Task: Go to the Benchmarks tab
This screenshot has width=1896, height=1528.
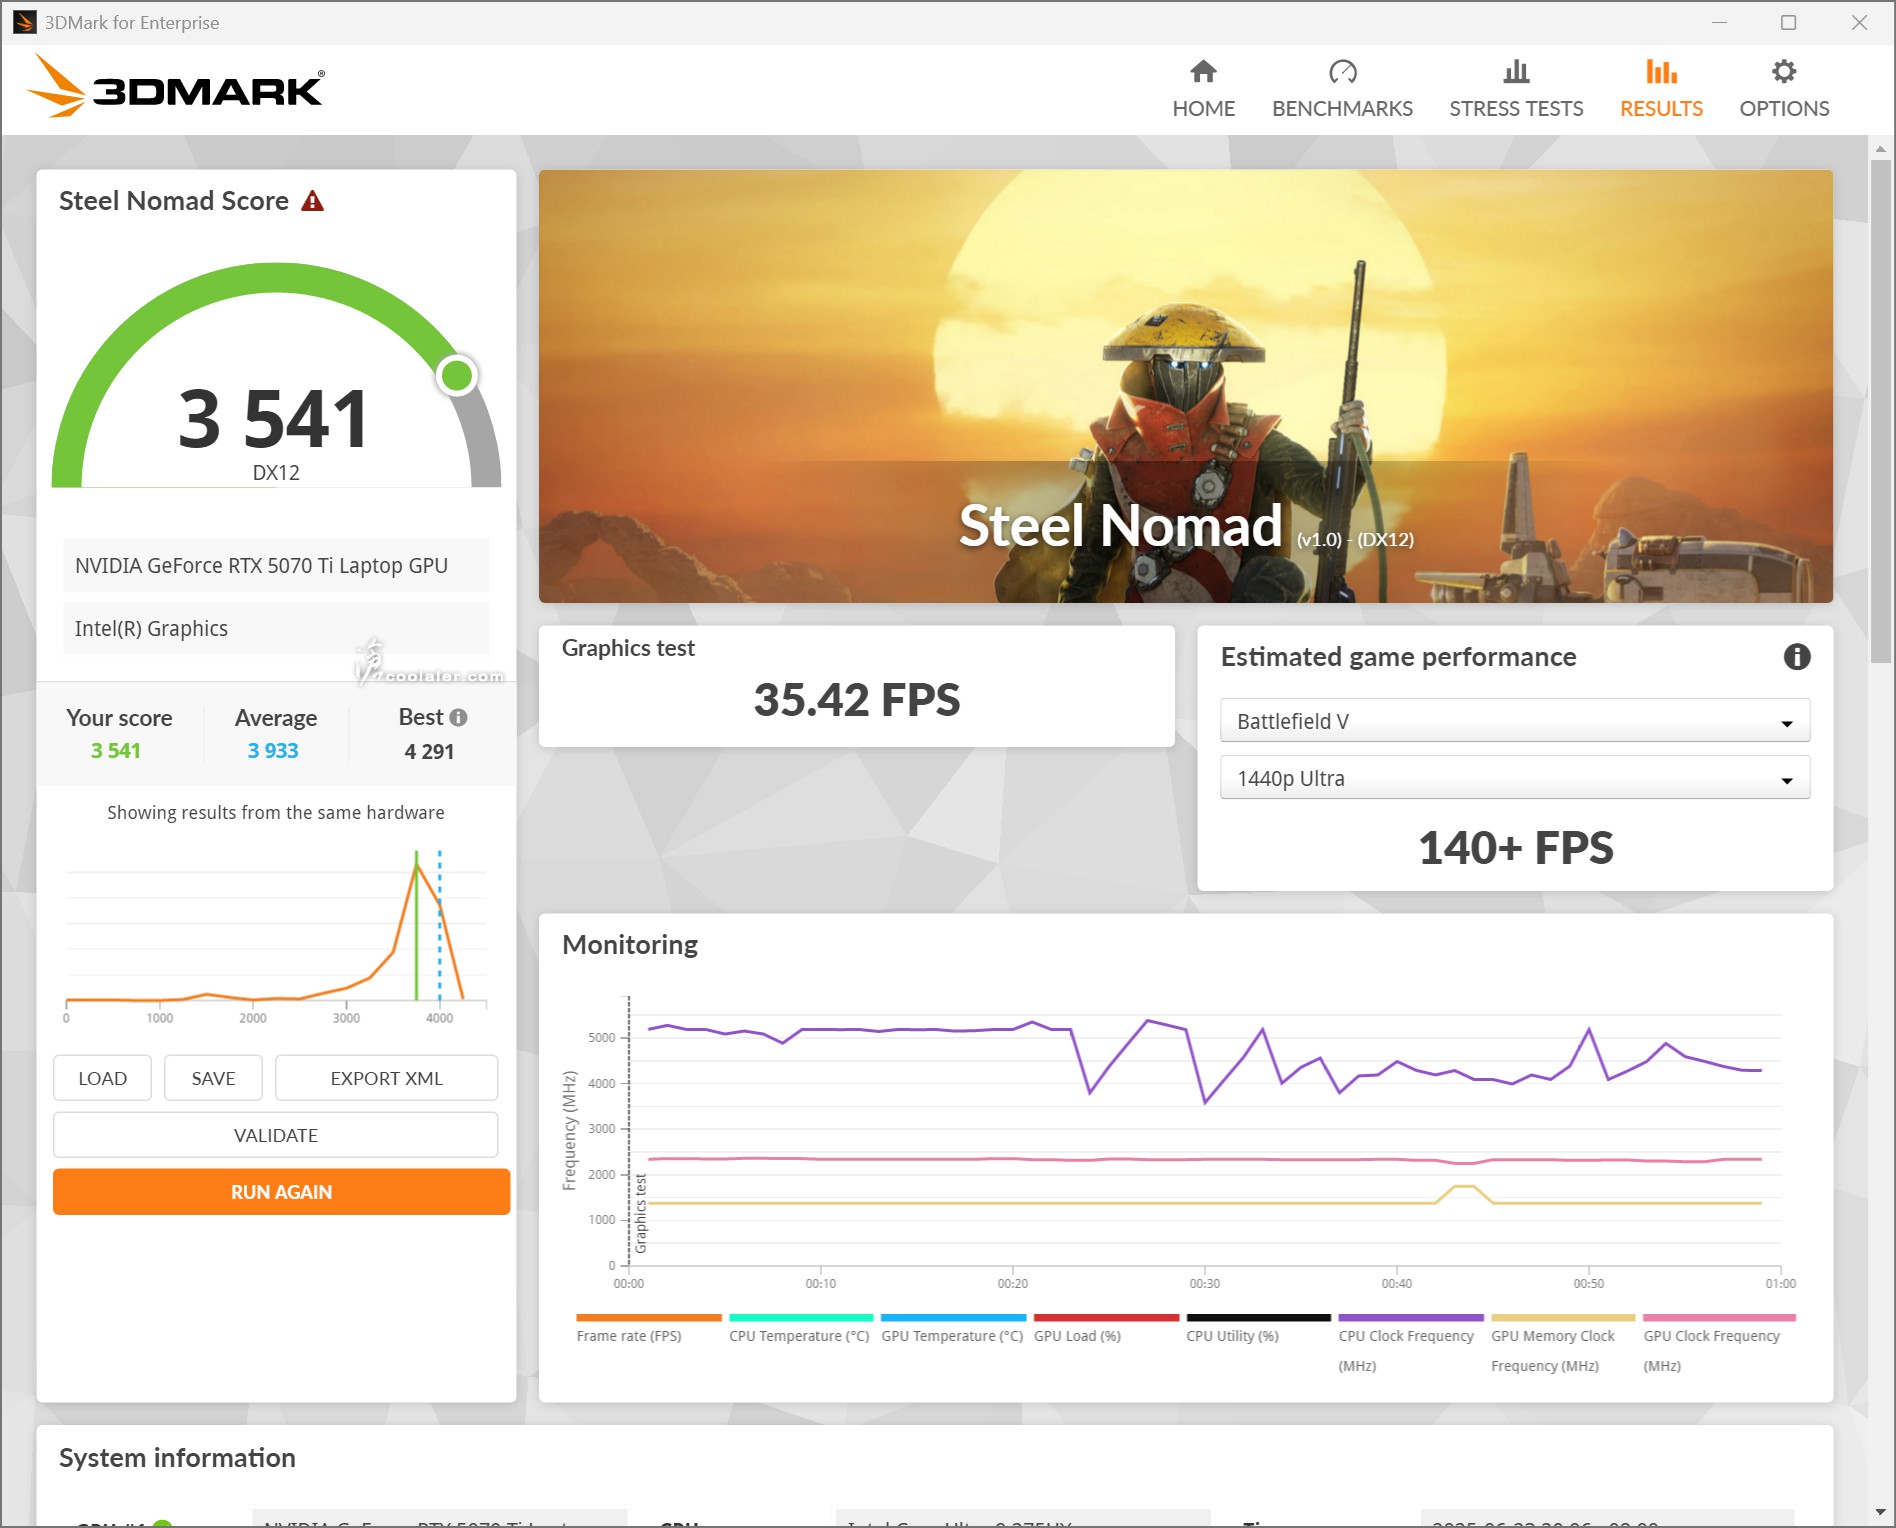Action: (x=1342, y=90)
